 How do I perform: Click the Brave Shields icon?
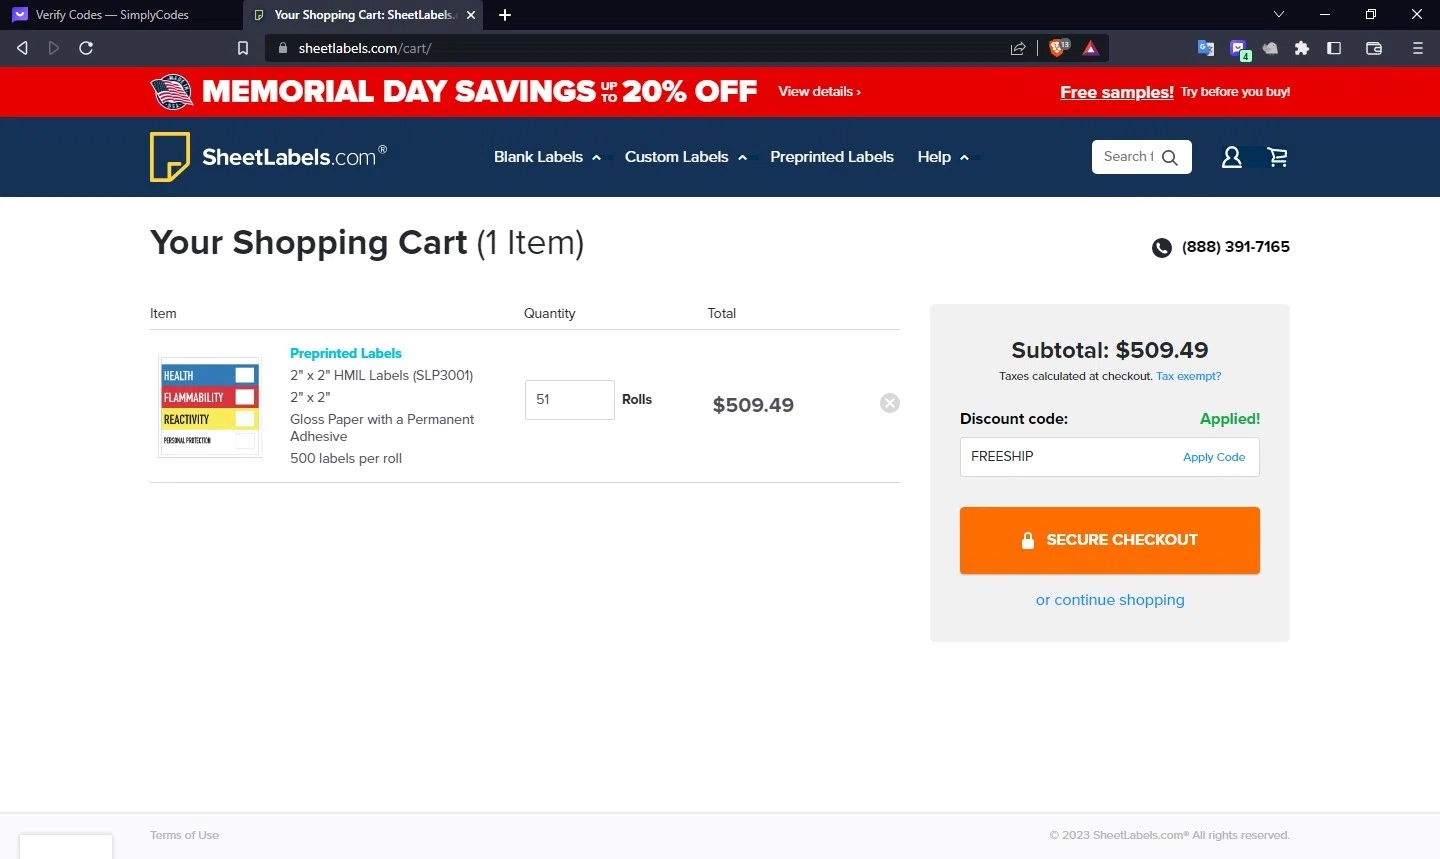coord(1058,48)
